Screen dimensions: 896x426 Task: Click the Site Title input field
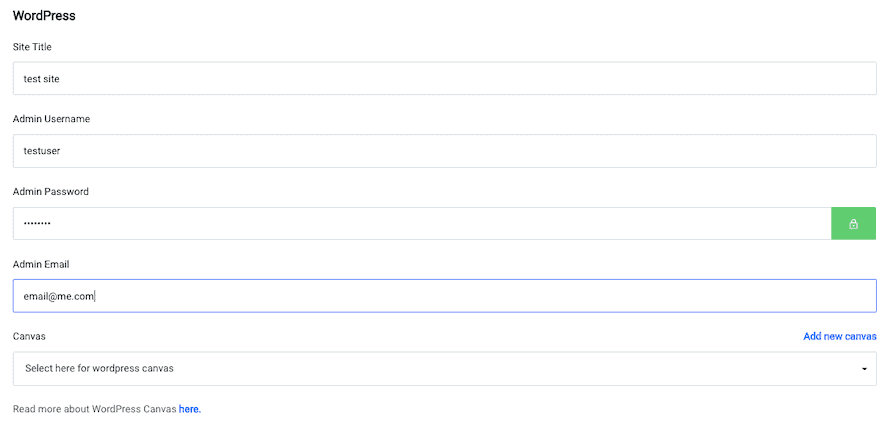[444, 79]
